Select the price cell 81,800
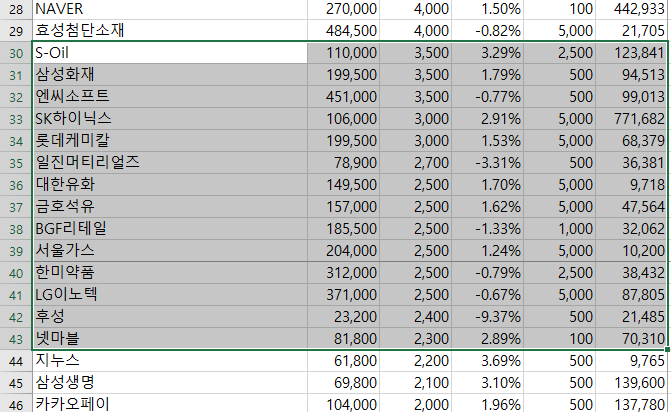This screenshot has height=412, width=671. point(343,339)
